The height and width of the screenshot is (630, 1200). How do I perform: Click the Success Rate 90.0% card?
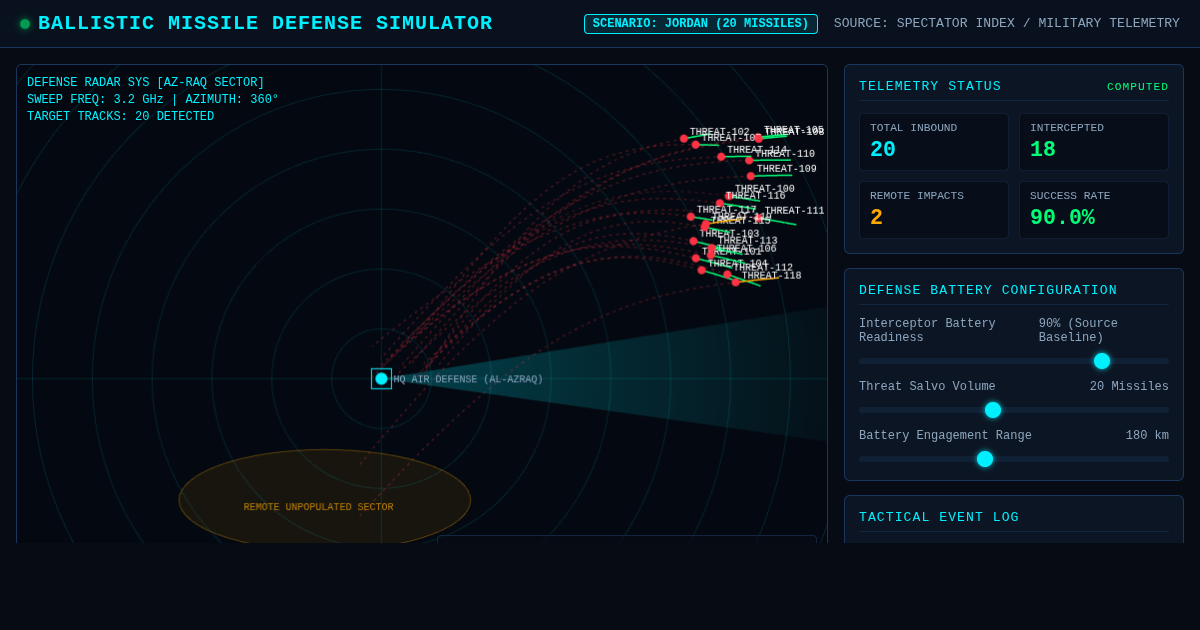[1094, 210]
